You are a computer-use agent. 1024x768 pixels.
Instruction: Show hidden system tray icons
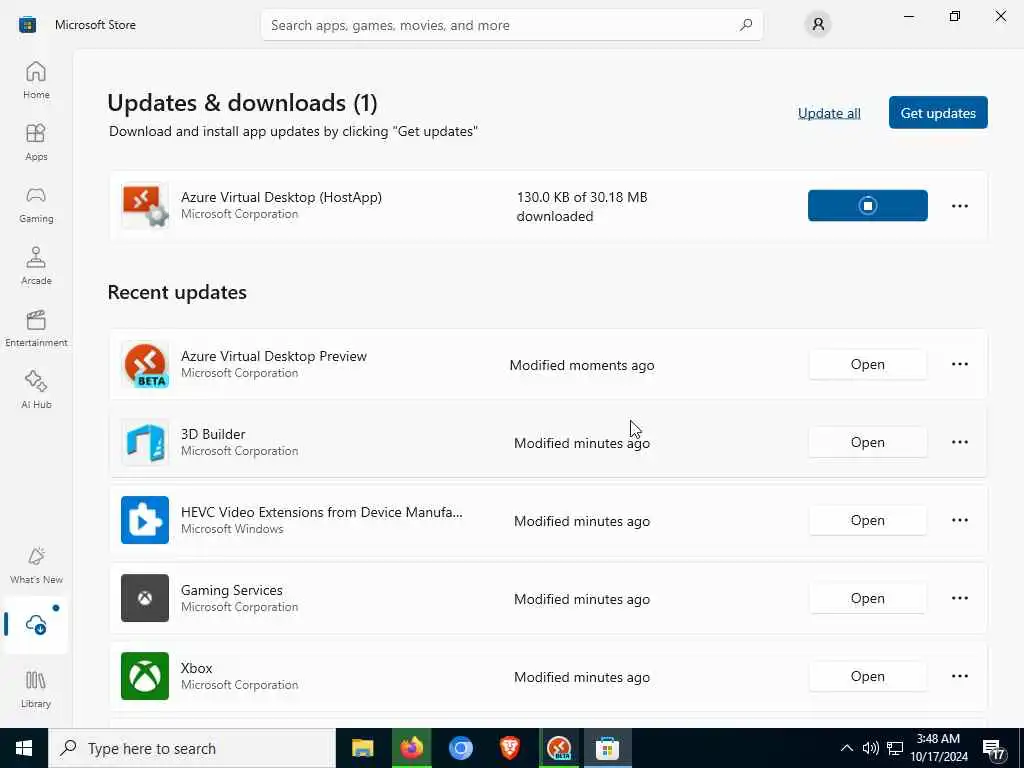(x=846, y=748)
